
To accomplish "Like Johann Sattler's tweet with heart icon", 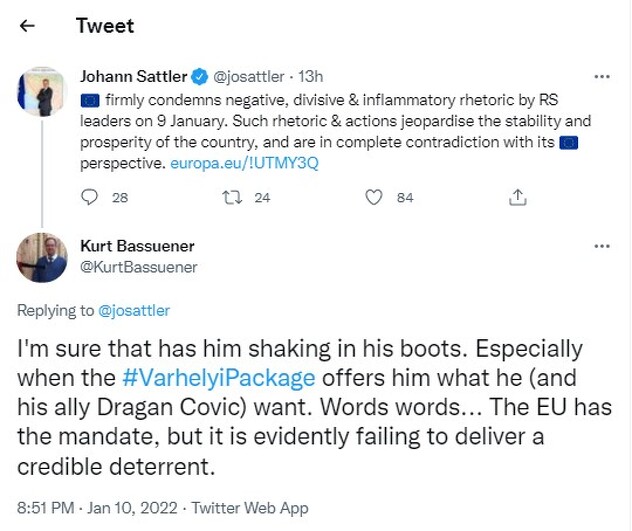I will tap(374, 197).
